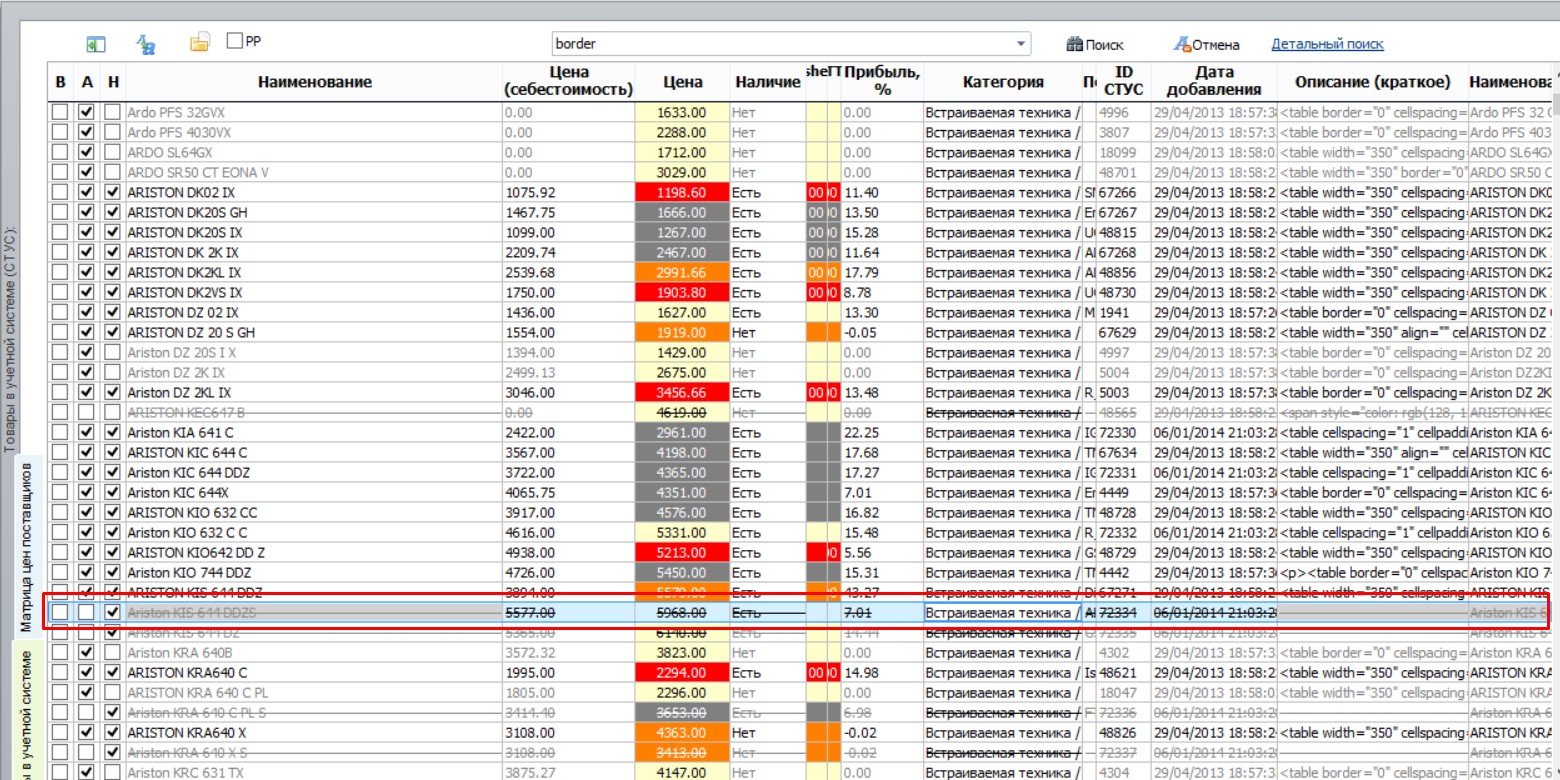The height and width of the screenshot is (780, 1560).
Task: Click the В column header
Action: [61, 82]
